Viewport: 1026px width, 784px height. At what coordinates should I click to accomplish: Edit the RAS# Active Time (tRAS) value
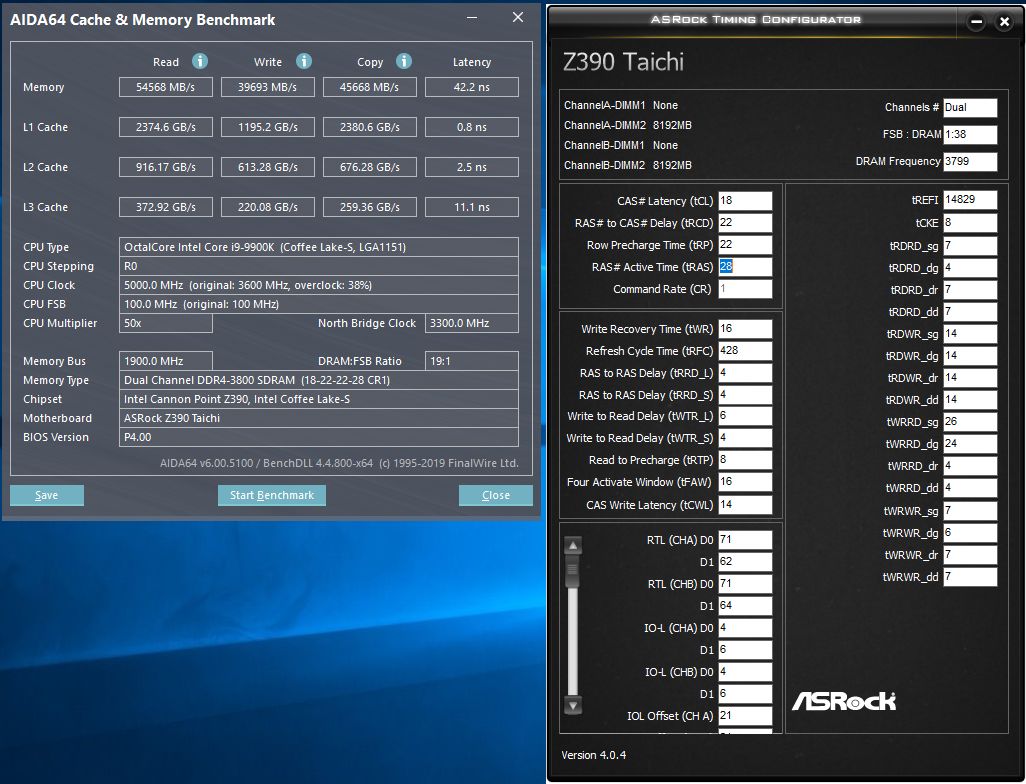[x=745, y=267]
